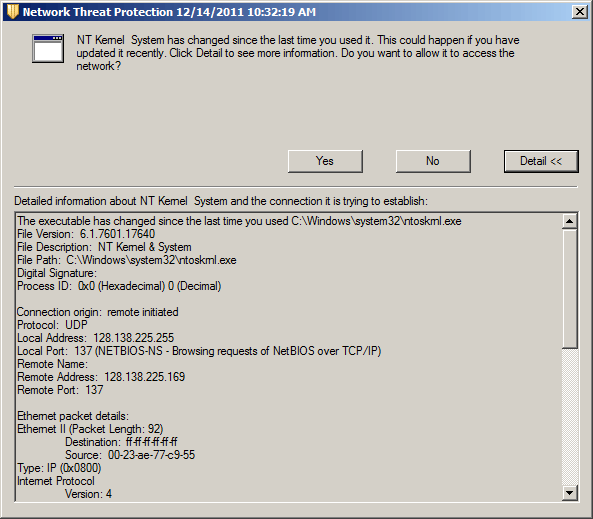Click the Yes button to allow access

pos(325,161)
